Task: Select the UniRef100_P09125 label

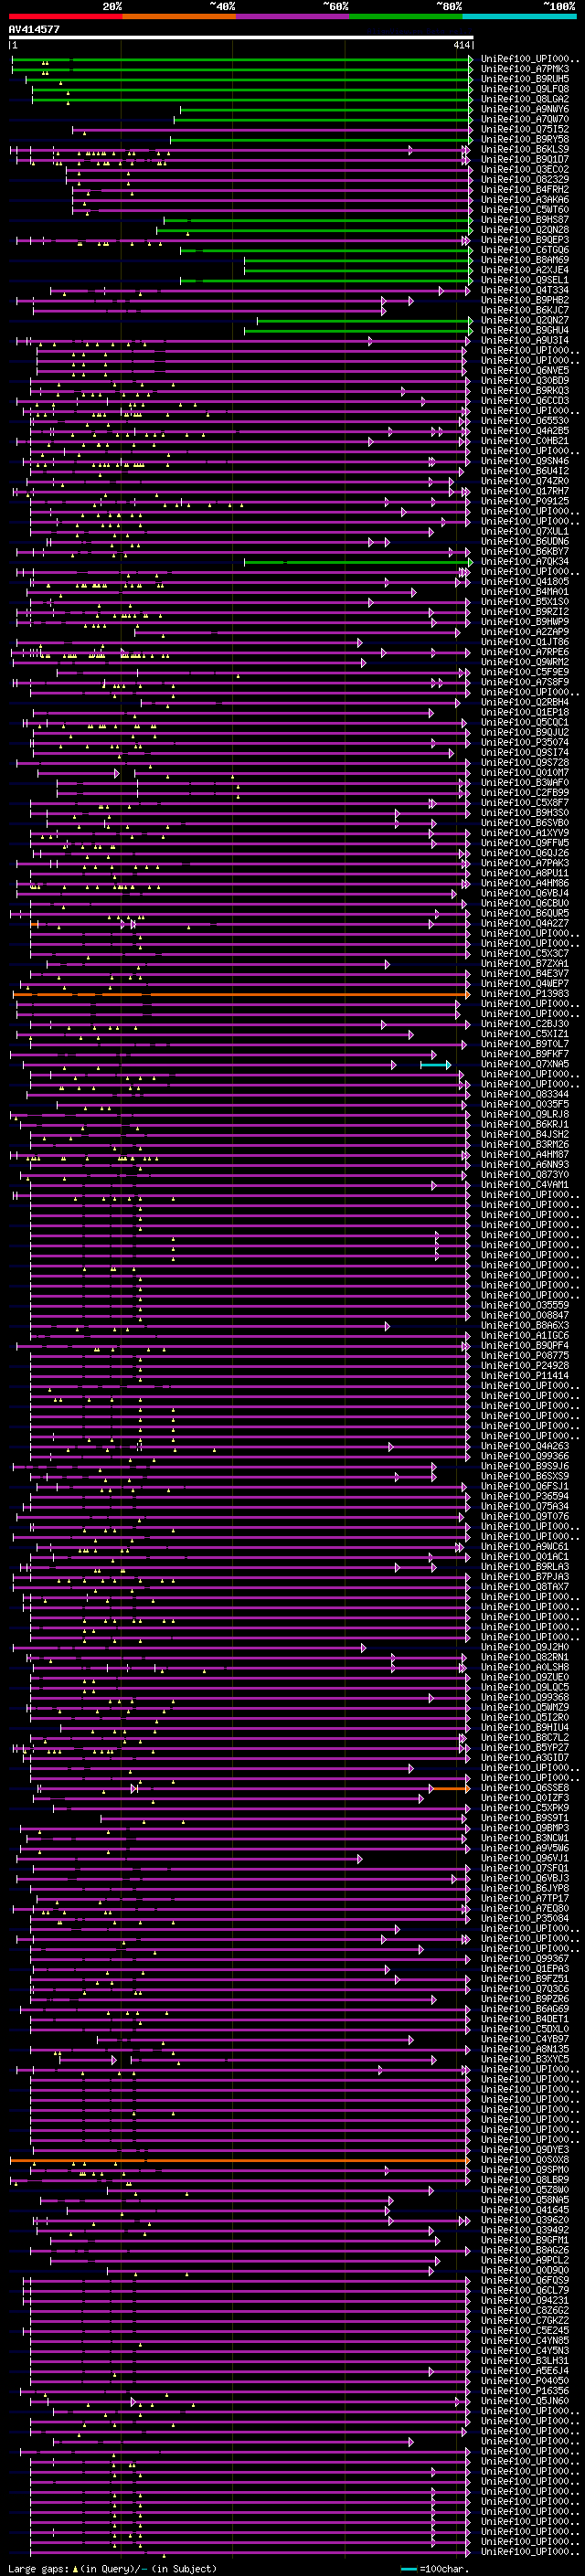Action: 525,501
